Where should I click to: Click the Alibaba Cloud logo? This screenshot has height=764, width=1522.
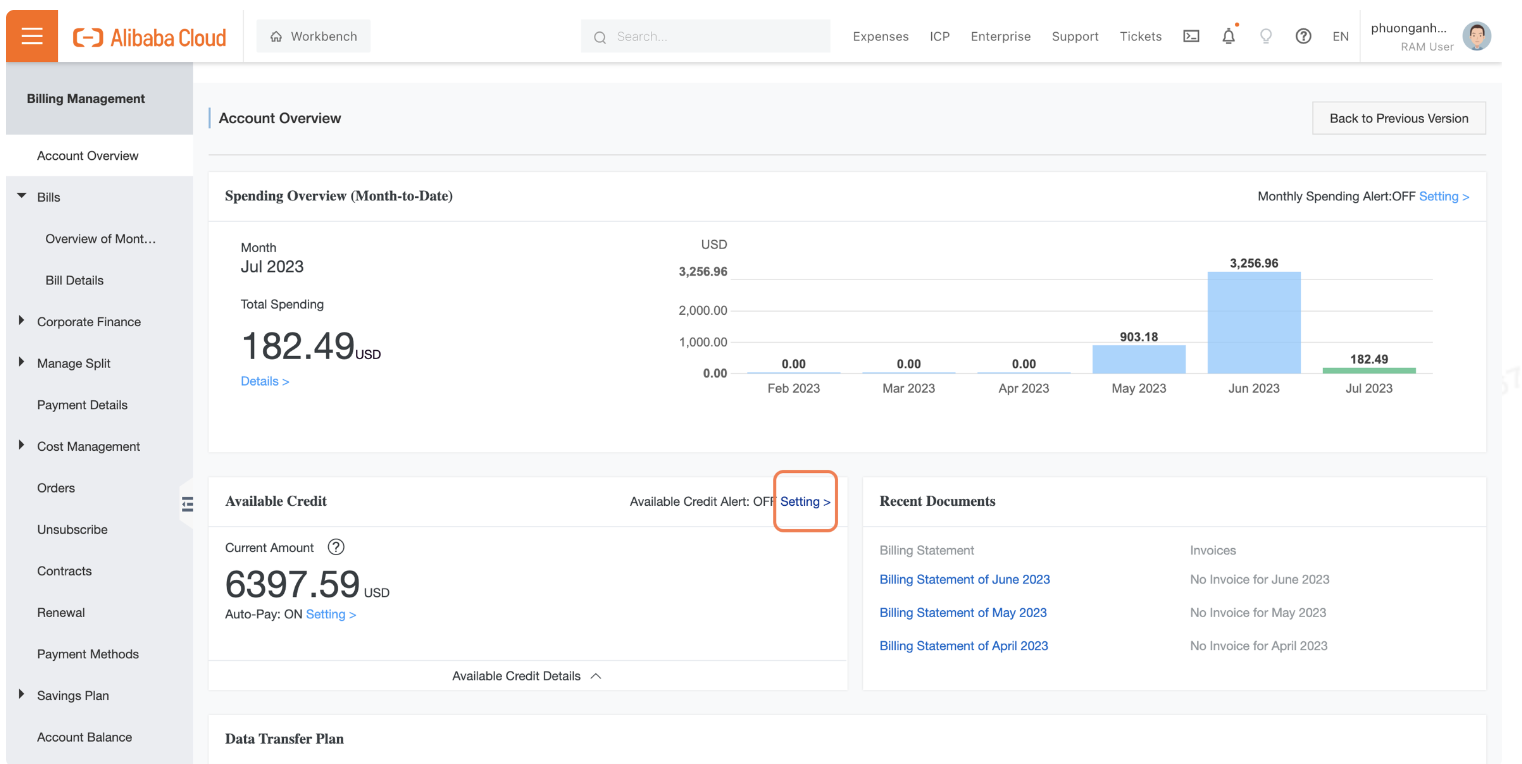148,36
